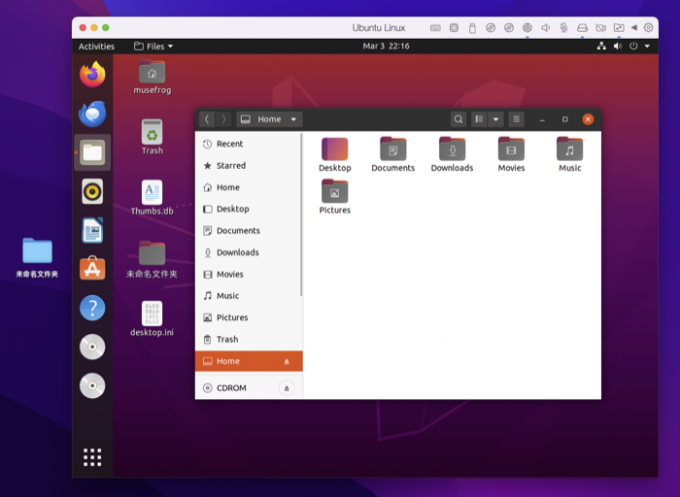The image size is (680, 497).
Task: Launch LibreOffice Writer from the dock
Action: (92, 230)
